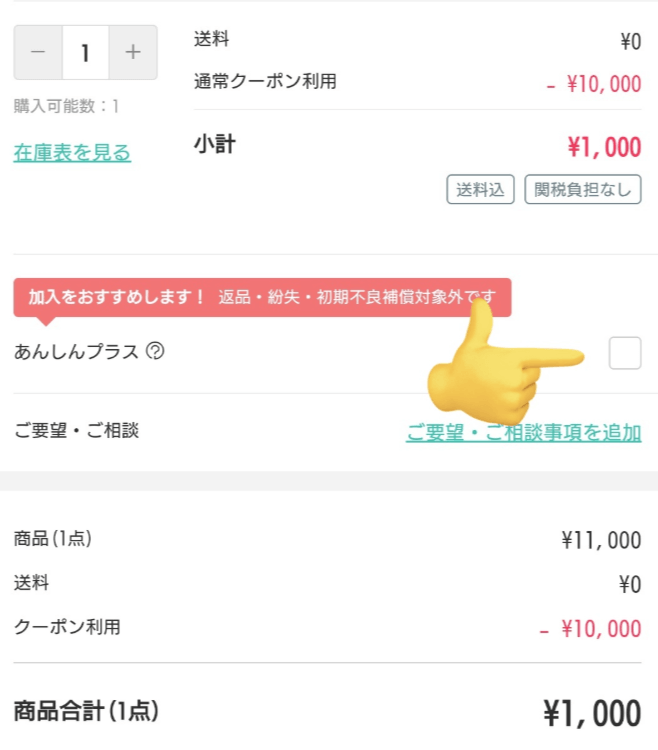Enable the あんしんプラス checkbox

(x=625, y=353)
